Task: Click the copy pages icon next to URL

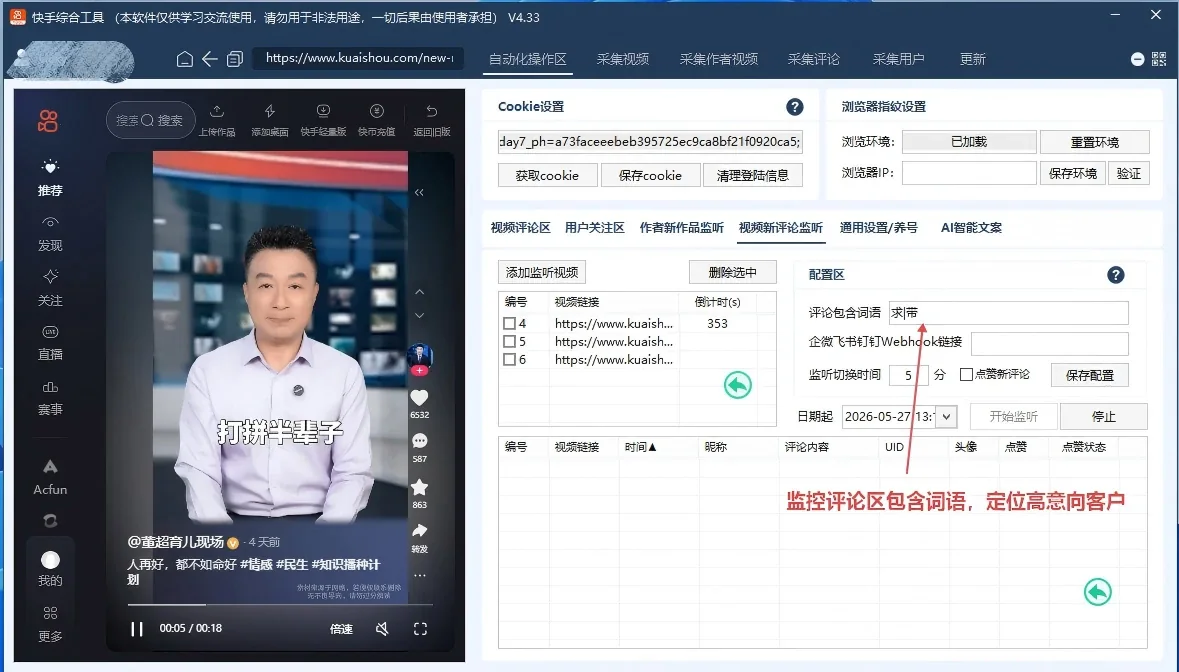Action: pyautogui.click(x=235, y=59)
